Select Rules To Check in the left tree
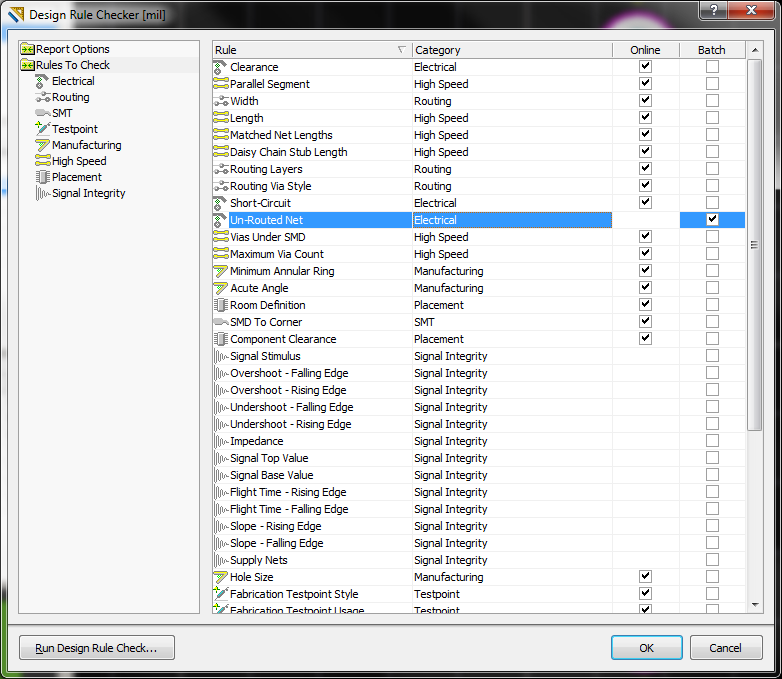 [x=73, y=65]
